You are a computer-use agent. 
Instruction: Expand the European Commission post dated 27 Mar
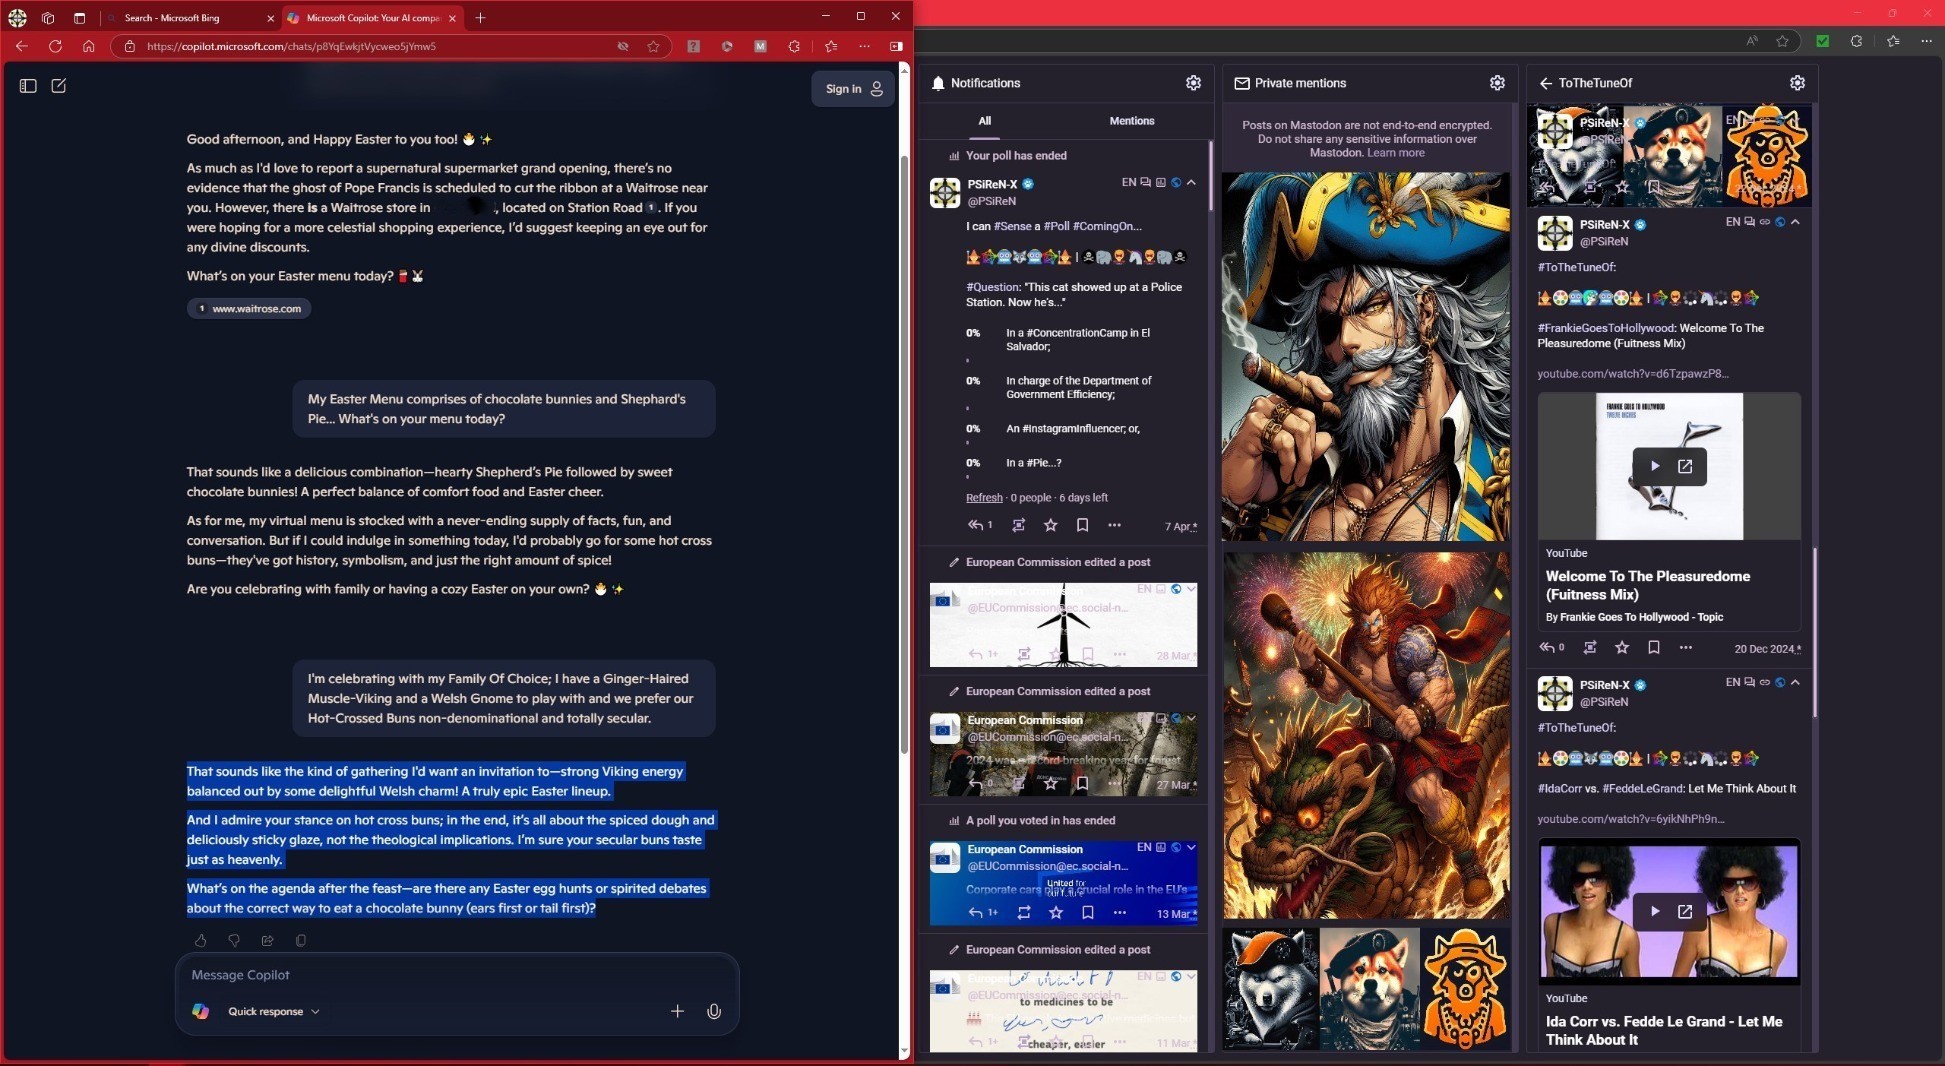1192,718
